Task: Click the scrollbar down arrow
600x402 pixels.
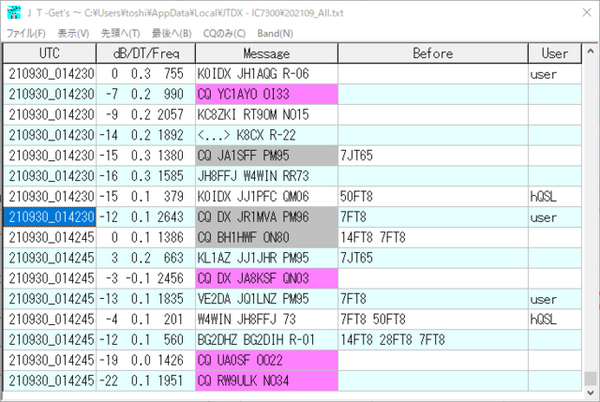Action: [590, 393]
